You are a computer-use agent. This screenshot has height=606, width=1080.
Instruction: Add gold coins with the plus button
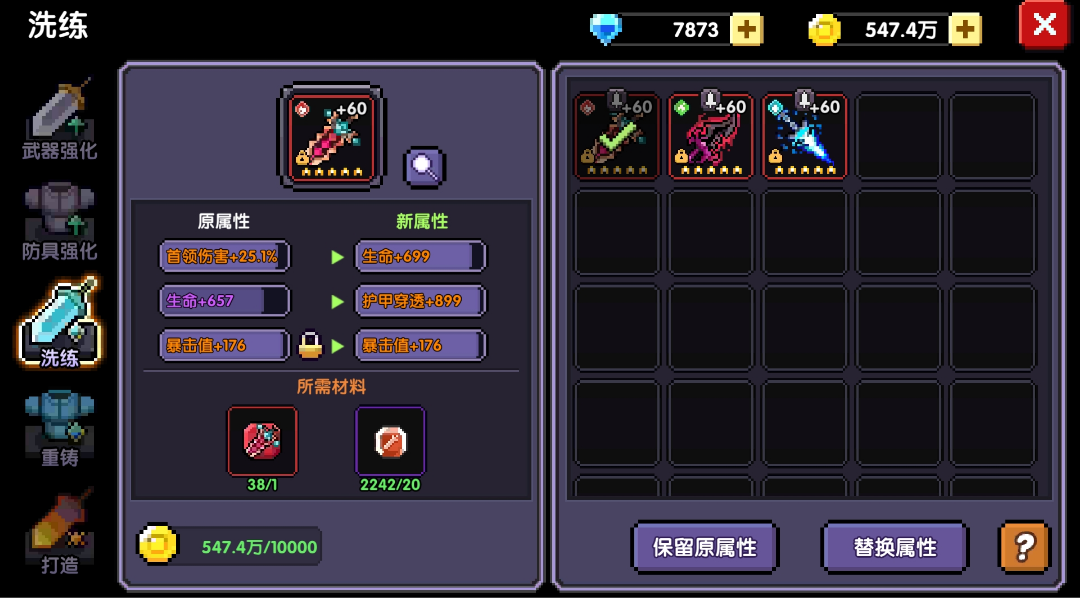pyautogui.click(x=965, y=30)
